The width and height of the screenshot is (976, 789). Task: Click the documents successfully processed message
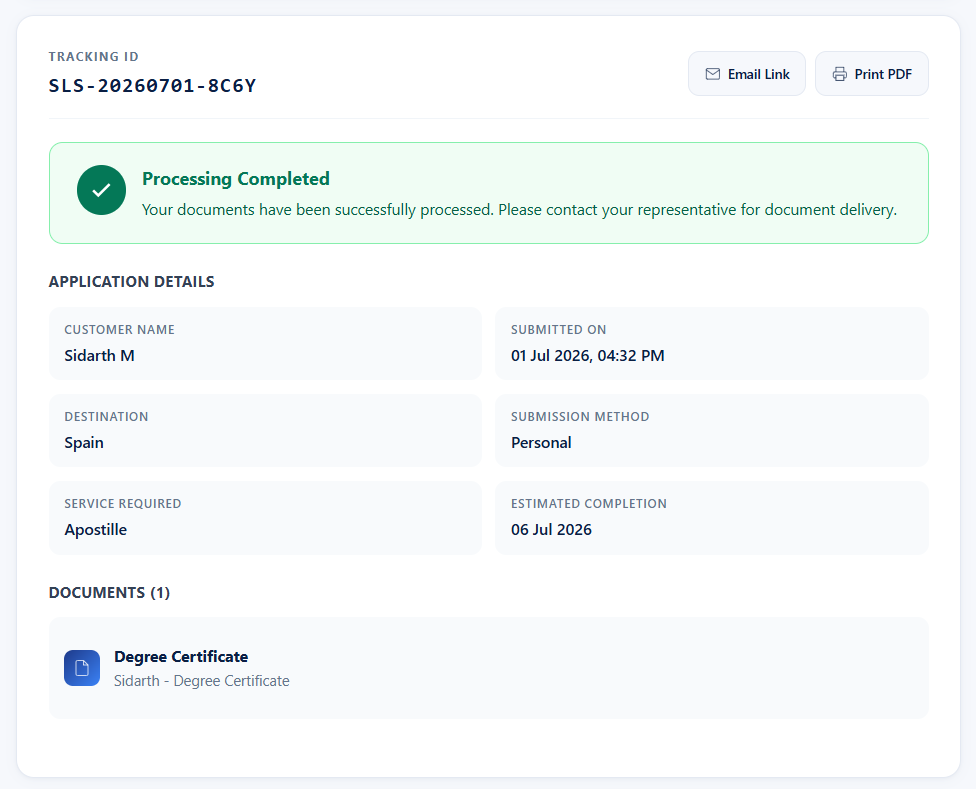[519, 210]
